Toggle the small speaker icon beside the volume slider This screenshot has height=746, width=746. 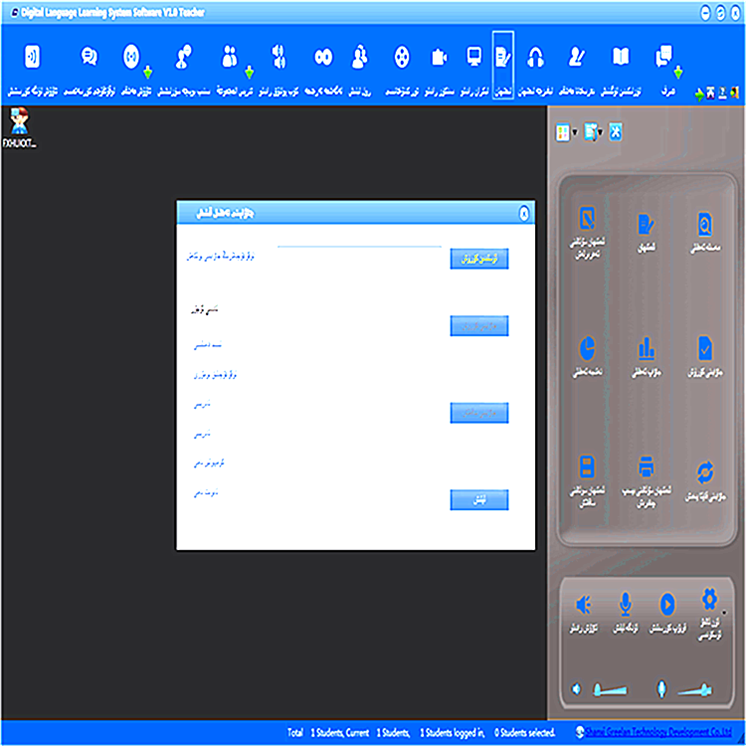[576, 689]
